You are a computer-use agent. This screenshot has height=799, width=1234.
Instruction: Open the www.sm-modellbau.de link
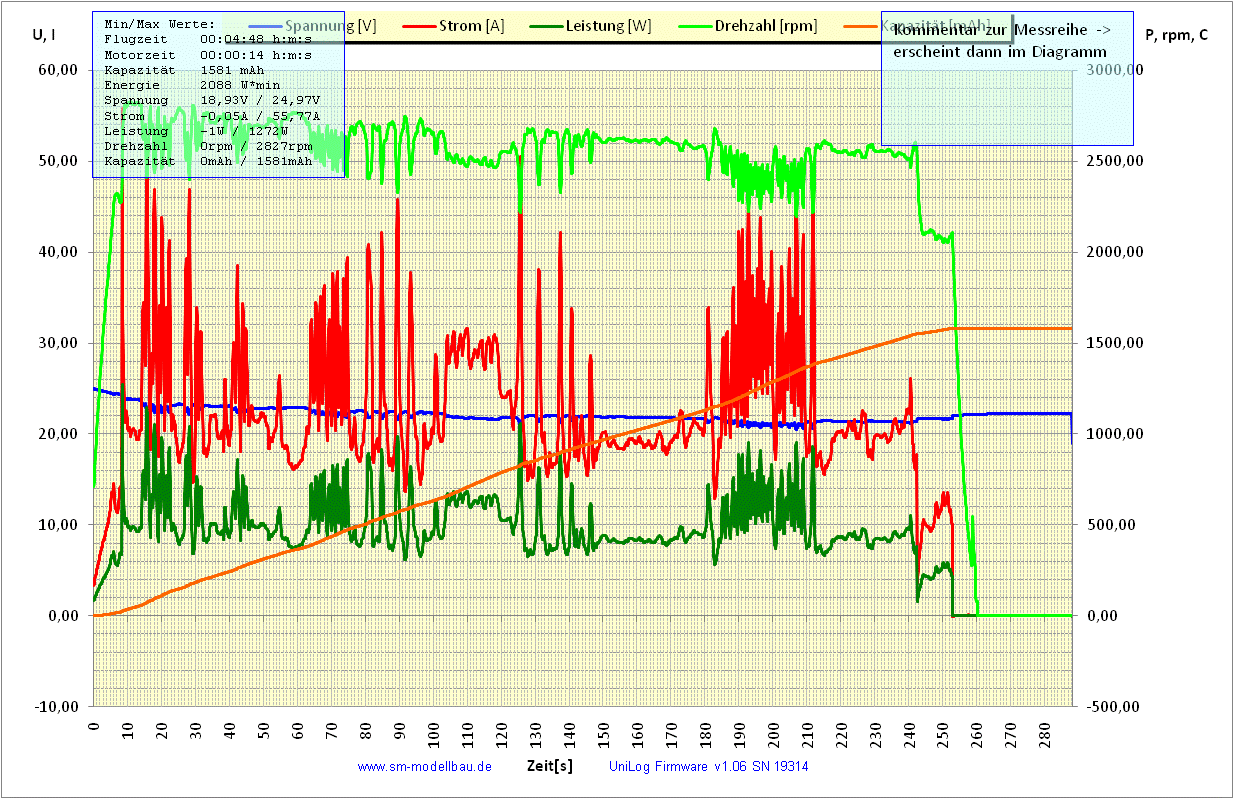coord(424,767)
